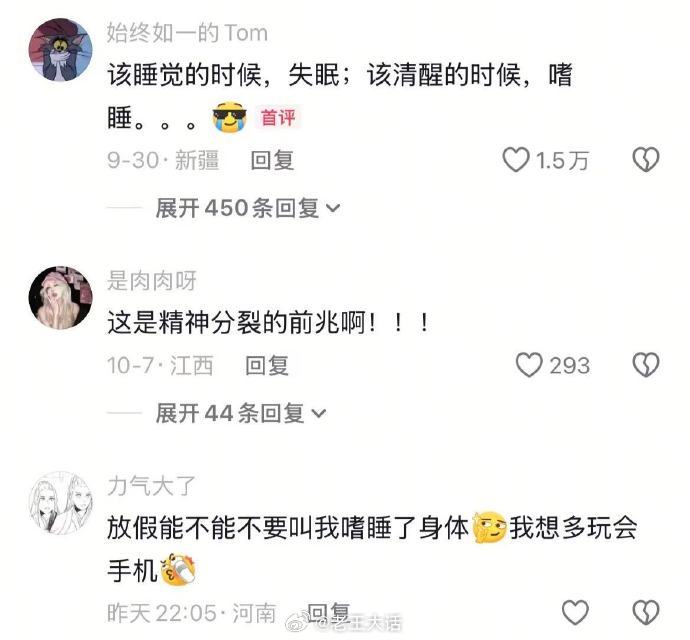Viewport: 690px width, 640px height.
Task: Open 力气大了's sketch avatar
Action: coord(61,503)
